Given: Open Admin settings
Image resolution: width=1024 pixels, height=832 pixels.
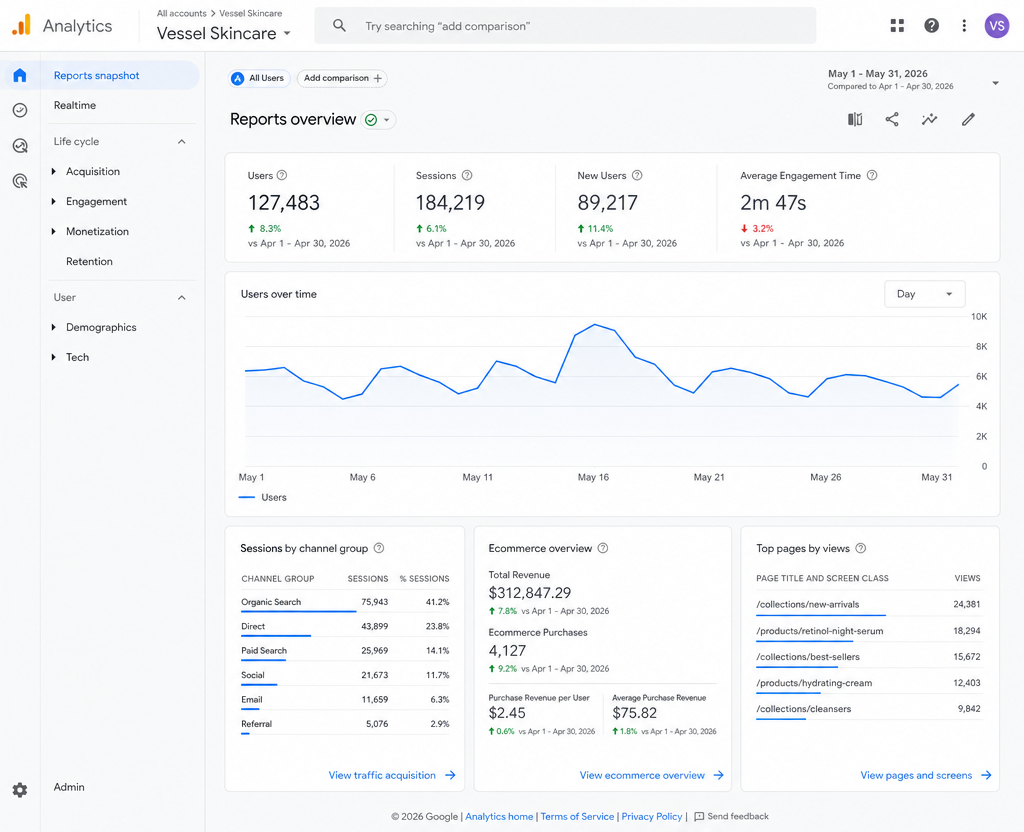Looking at the screenshot, I should [69, 787].
